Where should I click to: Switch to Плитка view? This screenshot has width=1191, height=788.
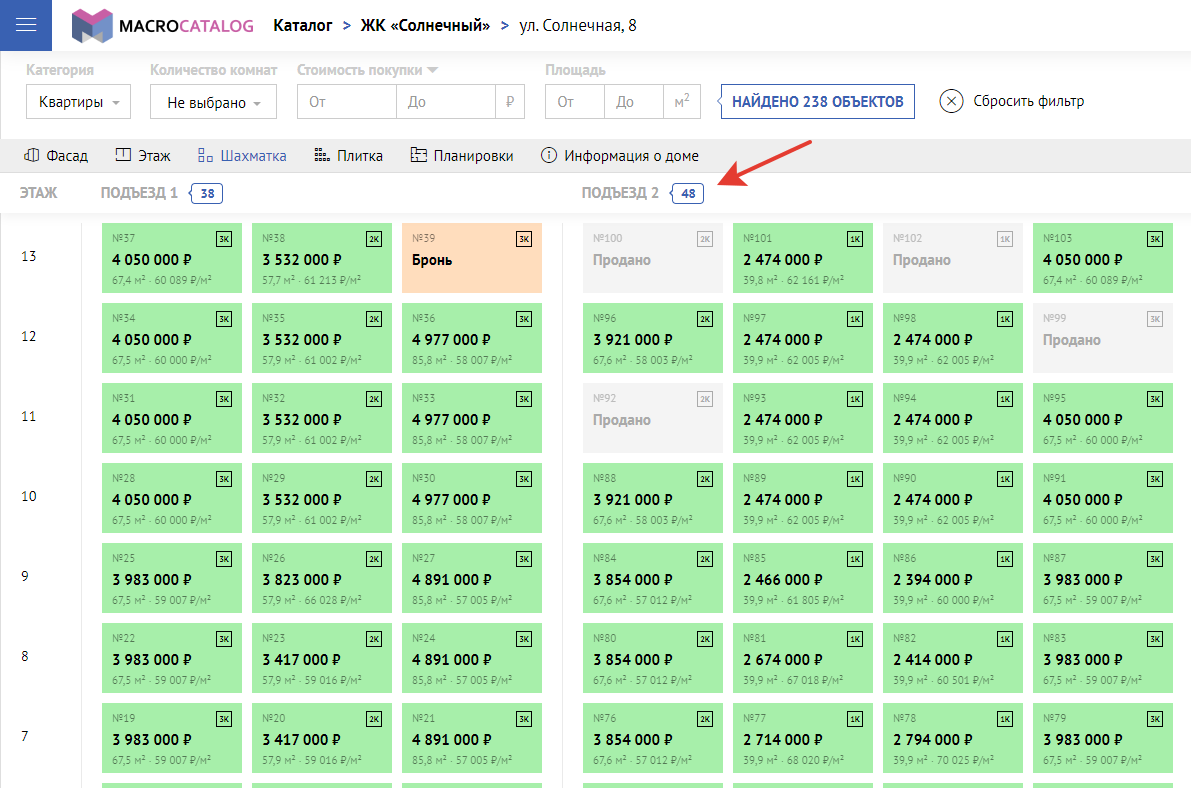click(349, 156)
